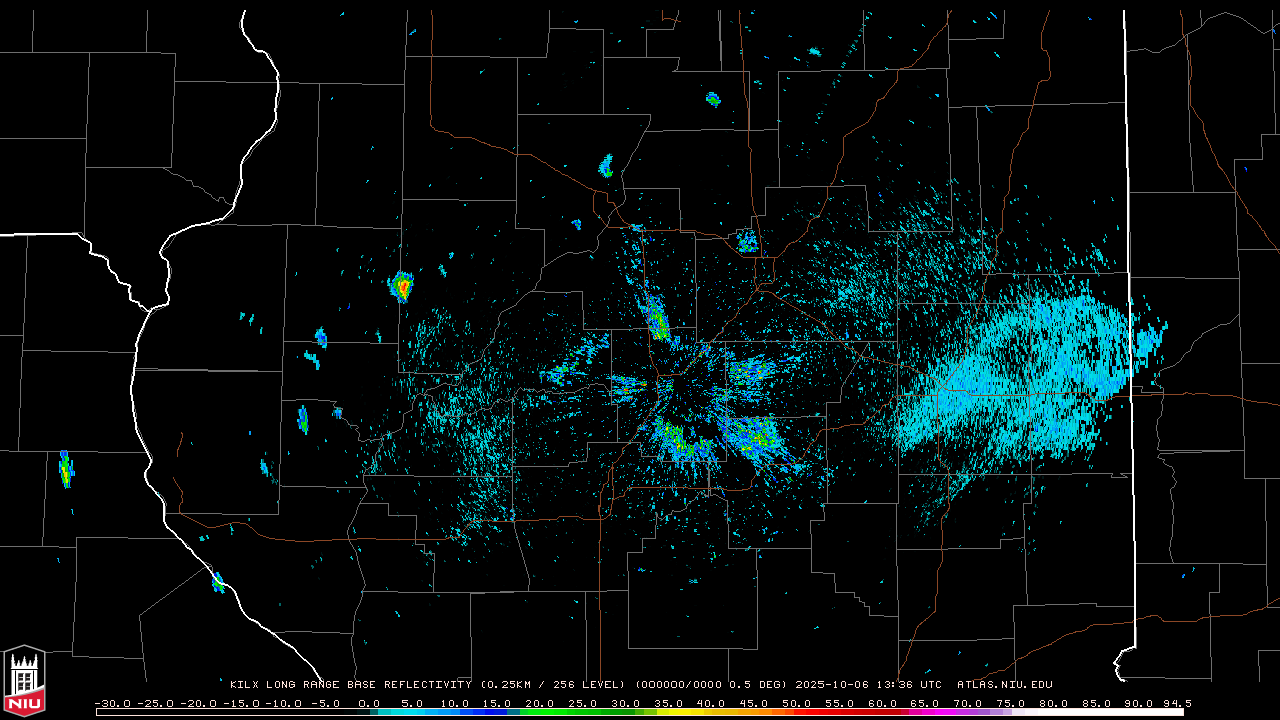
Task: Click the green band on the reflectivity scale
Action: [x=560, y=711]
